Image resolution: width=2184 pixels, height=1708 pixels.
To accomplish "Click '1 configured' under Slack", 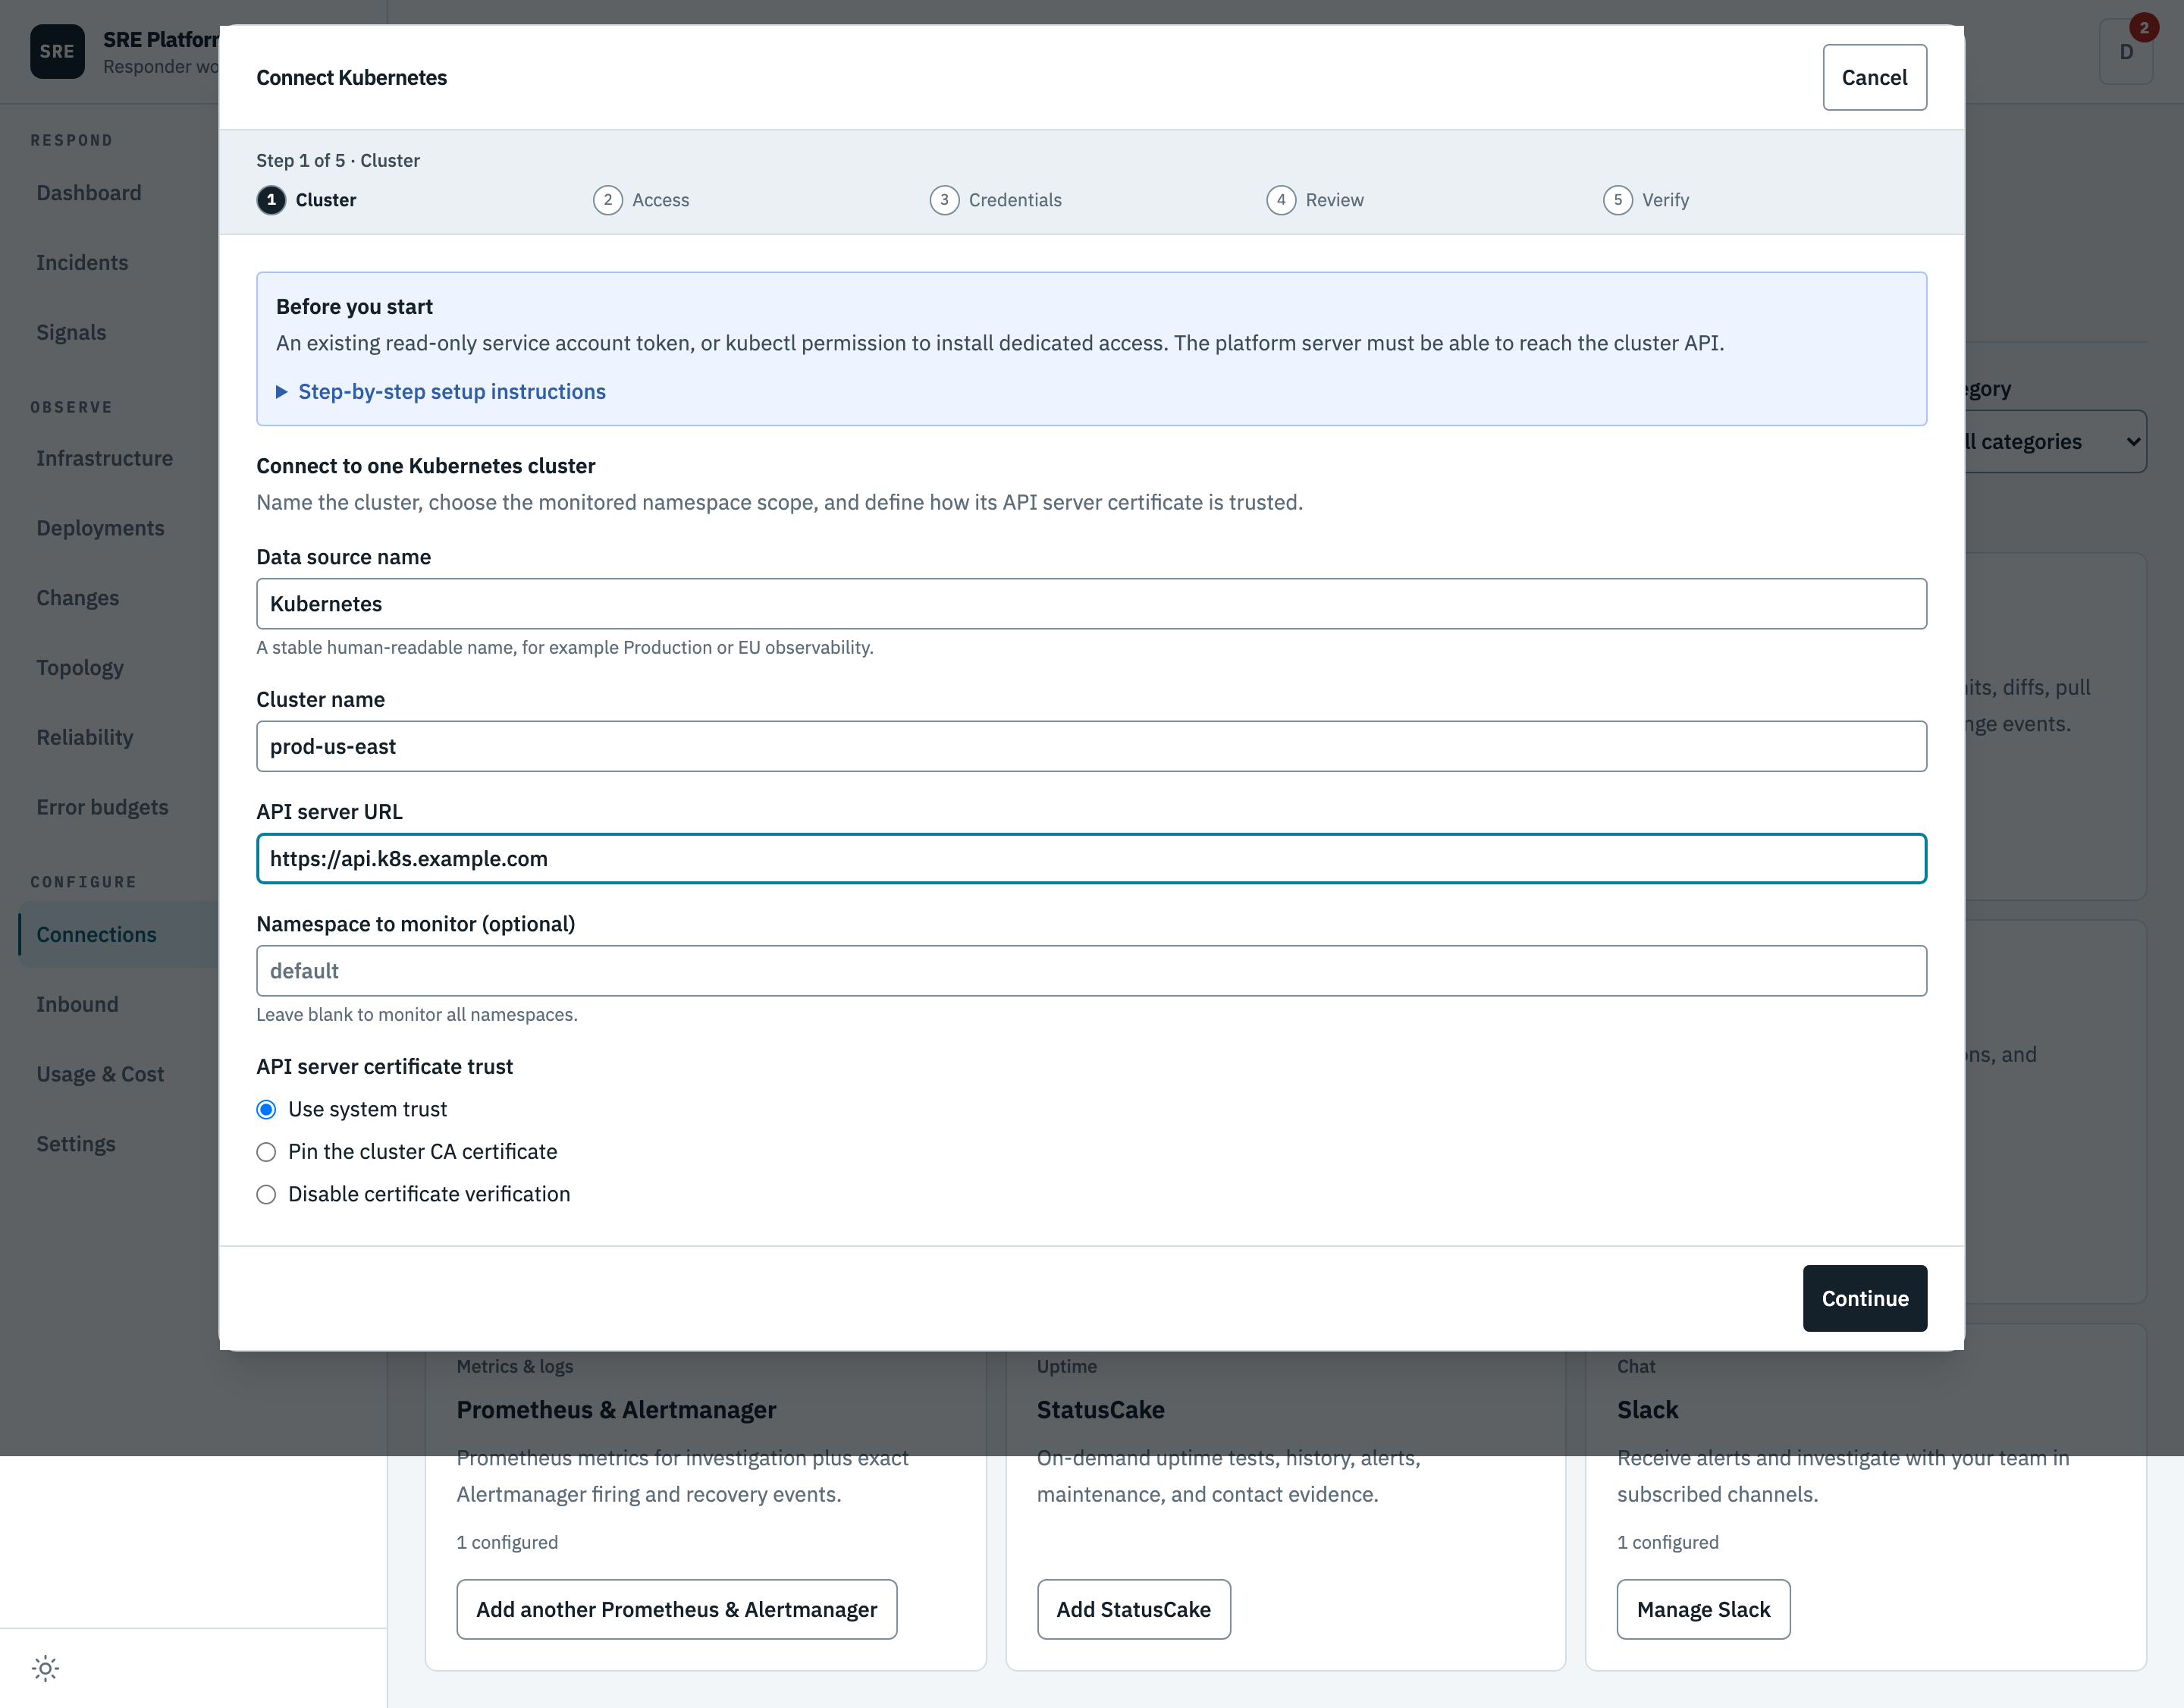I will [1667, 1542].
